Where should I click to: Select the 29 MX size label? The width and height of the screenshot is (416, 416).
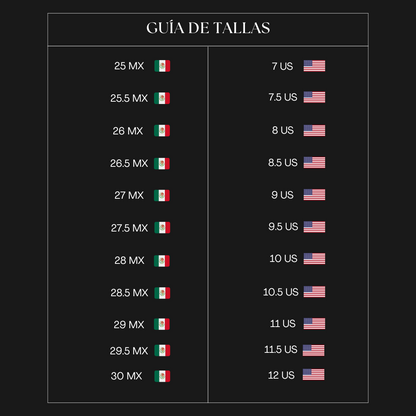129,325
